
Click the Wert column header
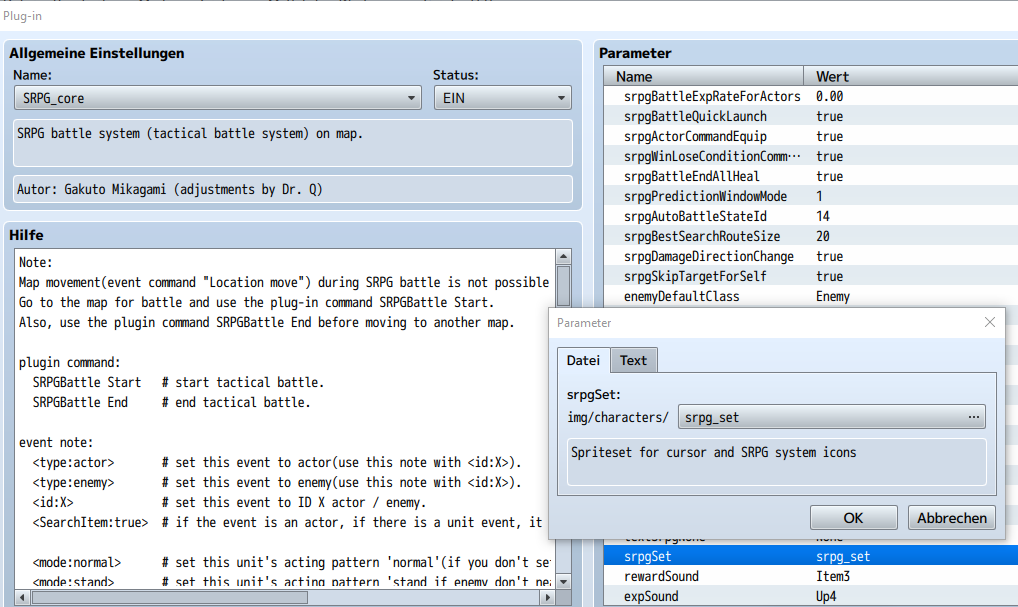(x=910, y=77)
